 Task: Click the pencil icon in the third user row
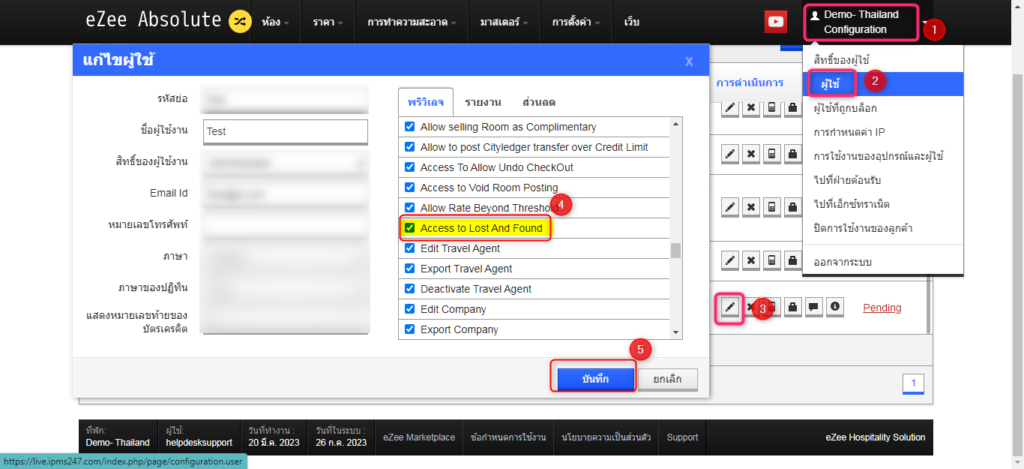[731, 208]
